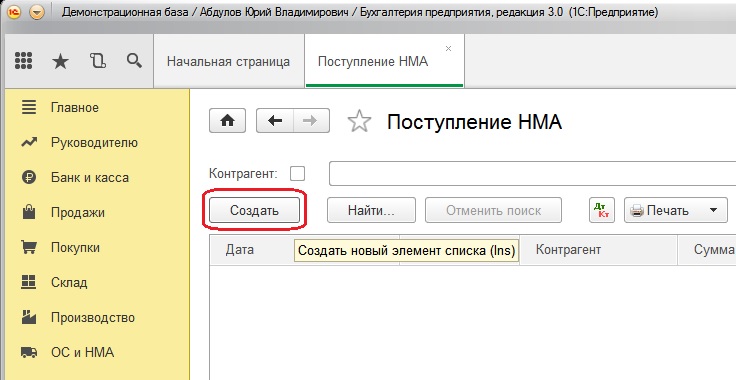This screenshot has height=380, width=736.
Task: Open the Производство section
Action: tap(92, 318)
